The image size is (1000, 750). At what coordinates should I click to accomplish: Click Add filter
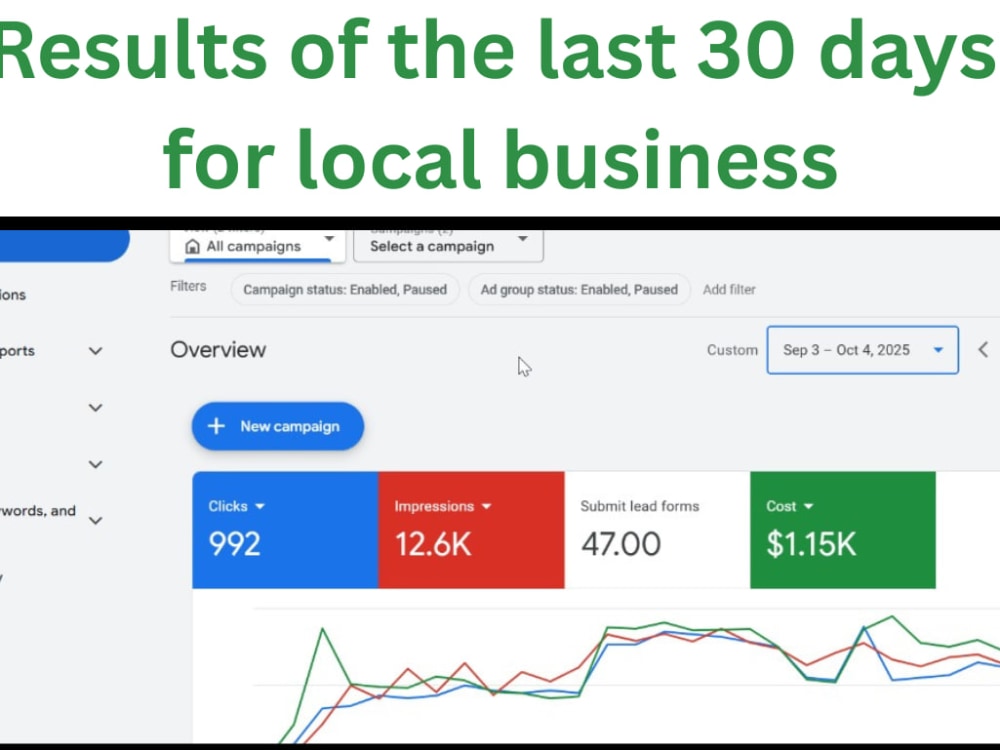coord(729,290)
